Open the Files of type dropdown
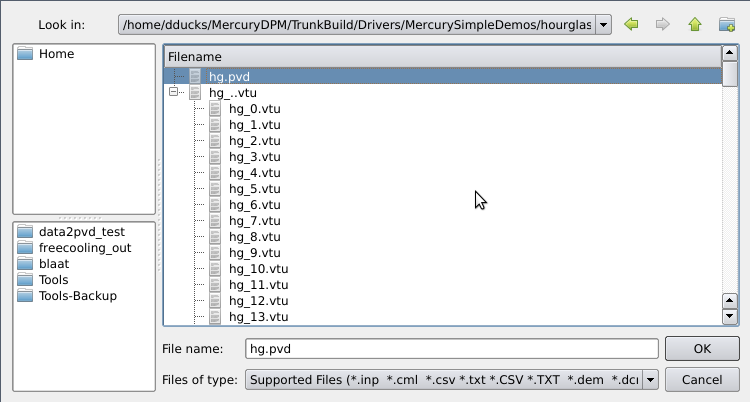This screenshot has height=402, width=750. (x=651, y=380)
